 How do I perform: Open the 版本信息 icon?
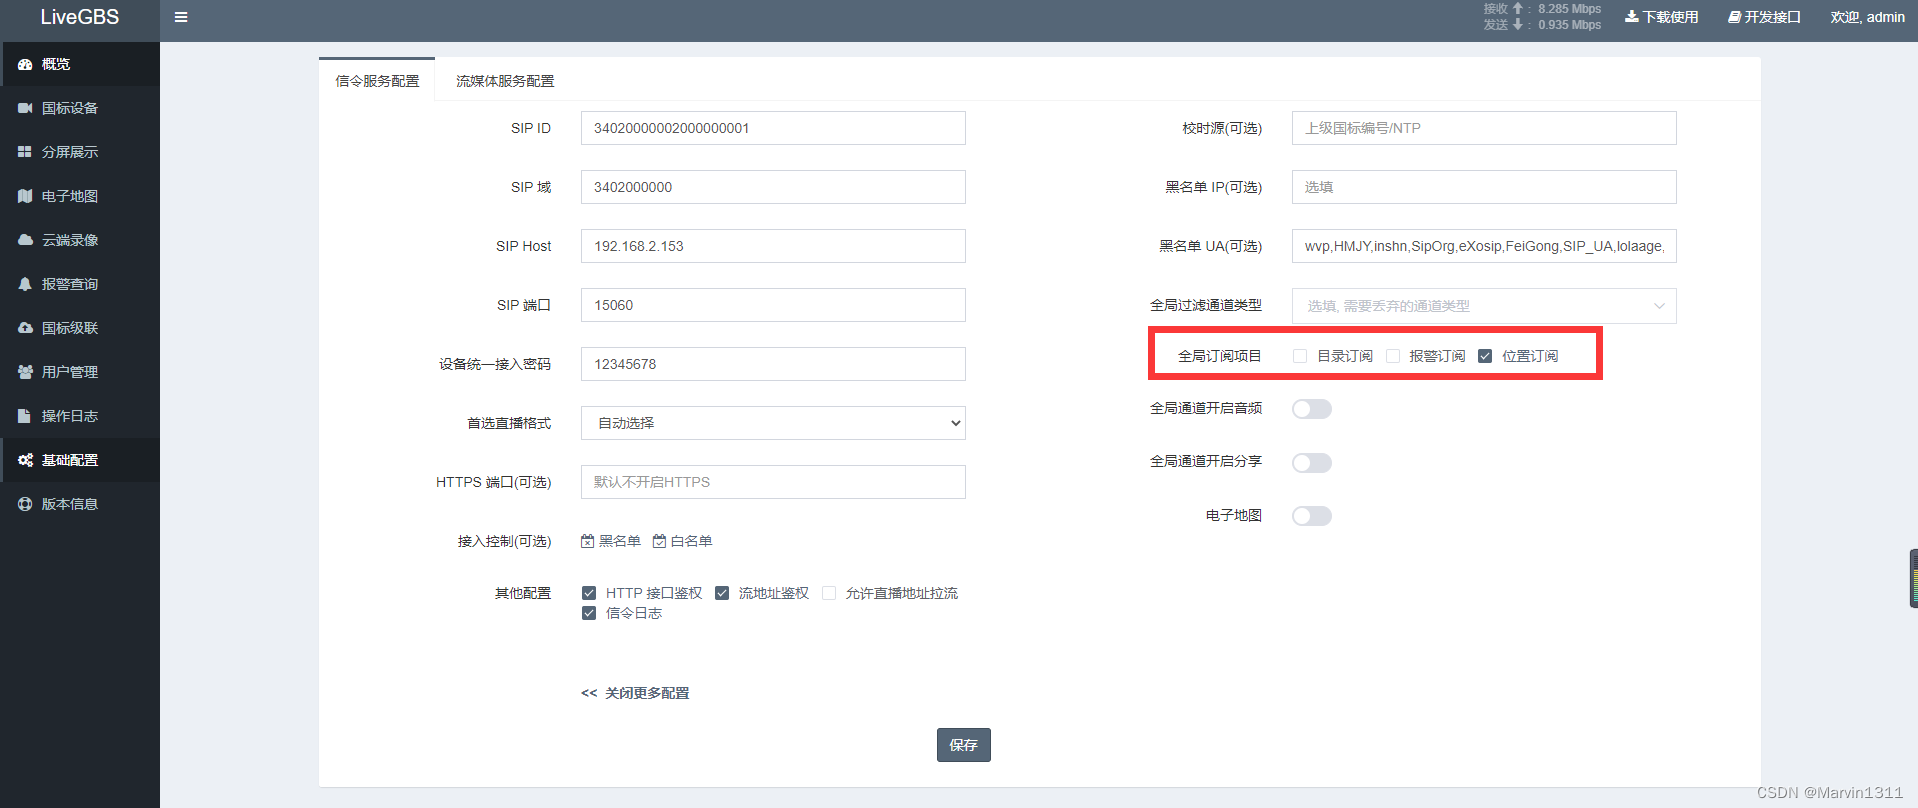point(25,504)
